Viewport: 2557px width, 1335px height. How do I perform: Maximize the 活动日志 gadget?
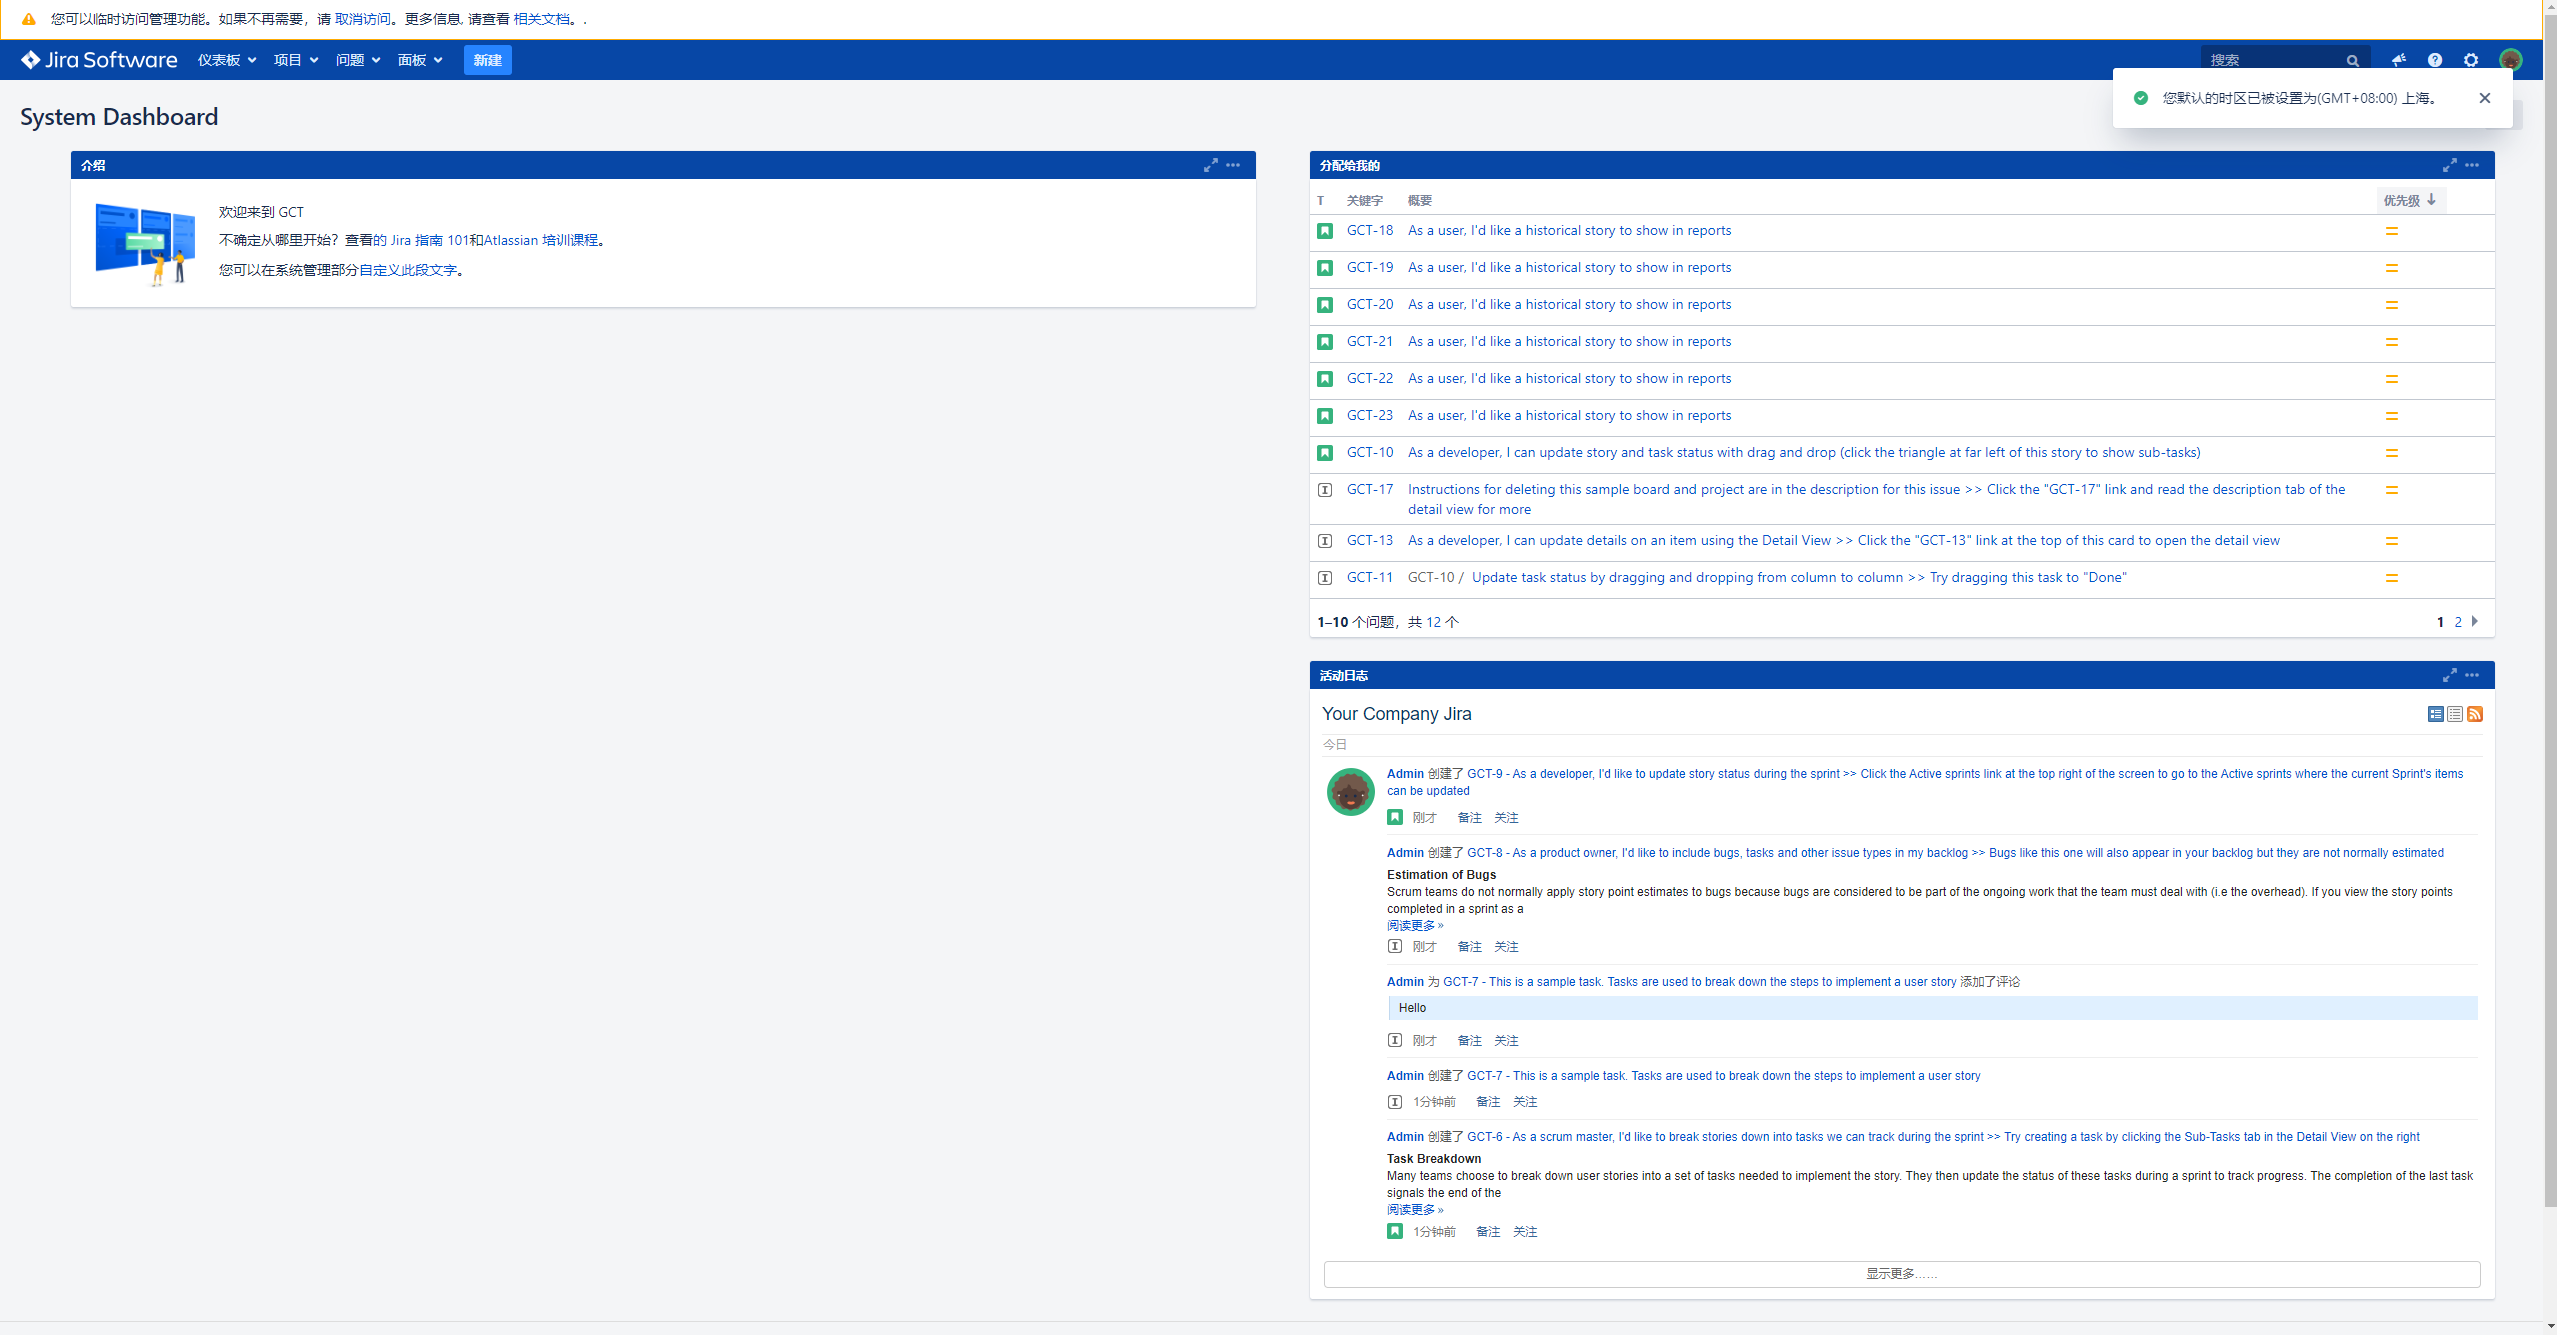point(2449,675)
